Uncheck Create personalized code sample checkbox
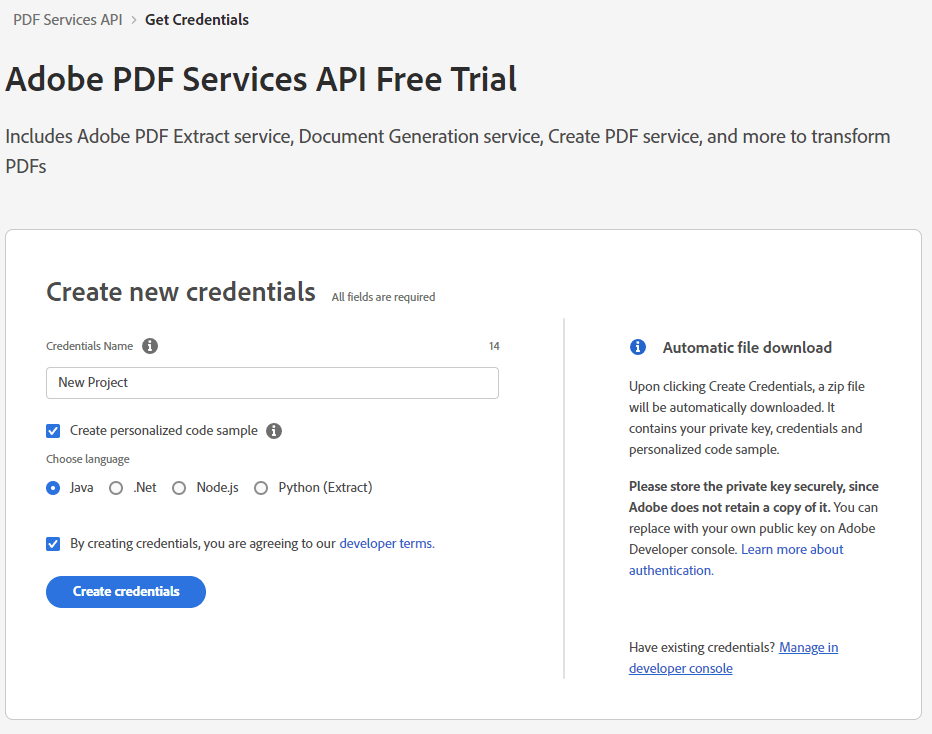 53,431
